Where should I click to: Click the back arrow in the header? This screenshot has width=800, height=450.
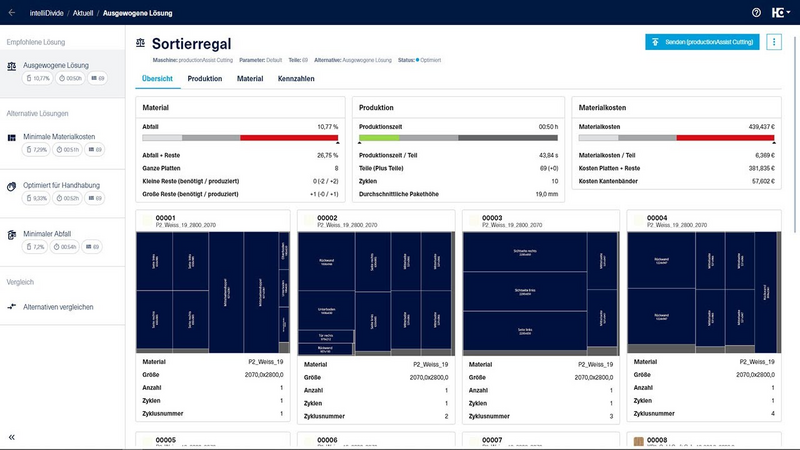[x=11, y=12]
